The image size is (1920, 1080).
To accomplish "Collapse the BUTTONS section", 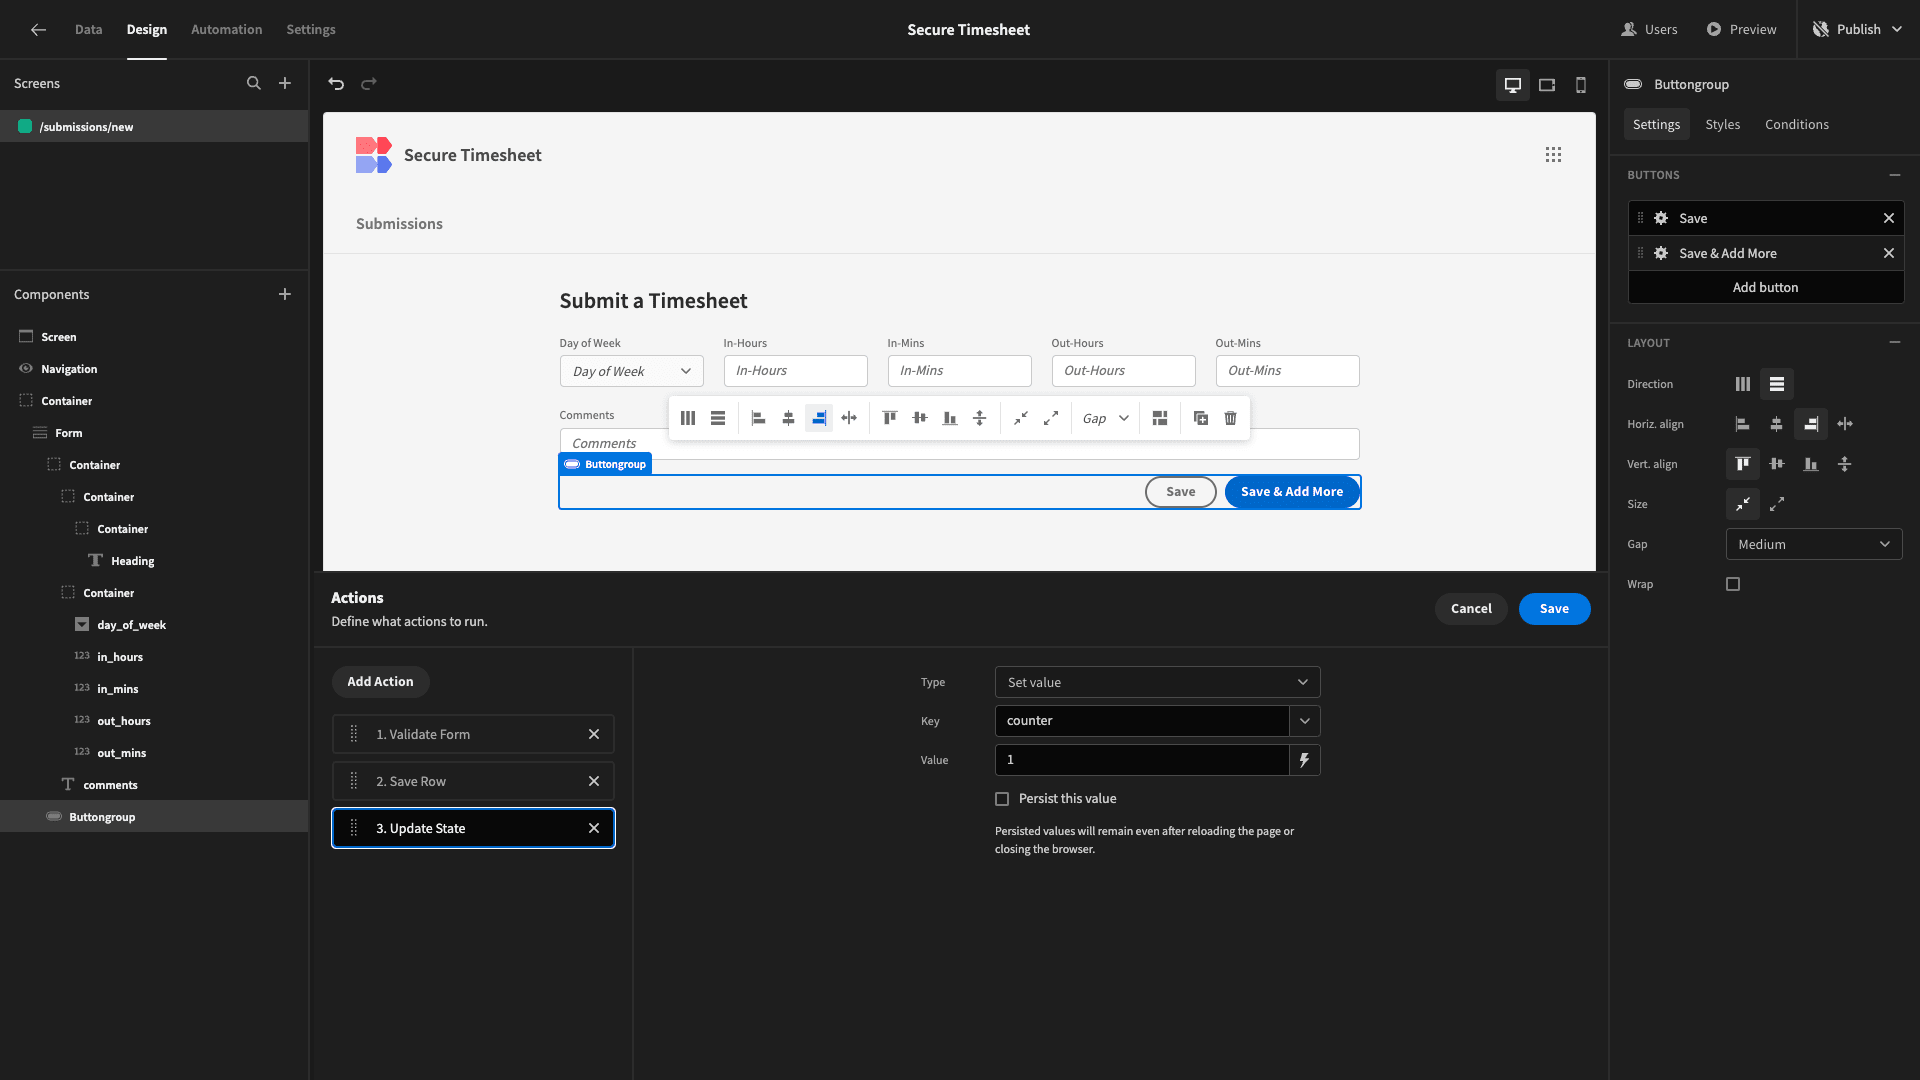I will click(x=1895, y=175).
